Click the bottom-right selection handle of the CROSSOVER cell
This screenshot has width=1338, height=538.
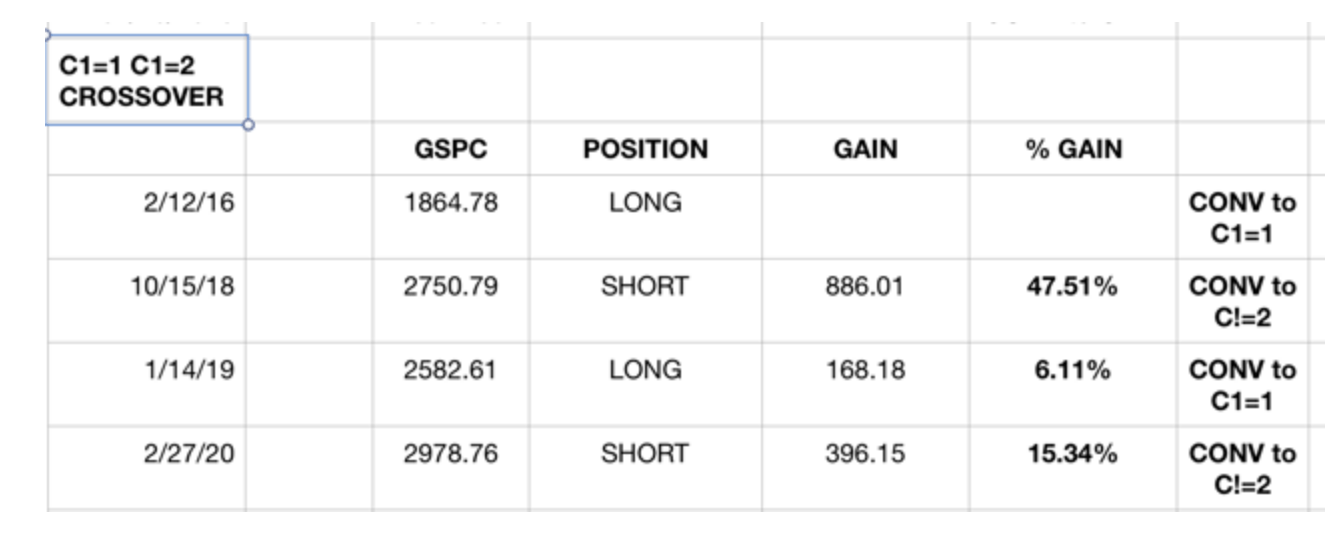tap(248, 125)
